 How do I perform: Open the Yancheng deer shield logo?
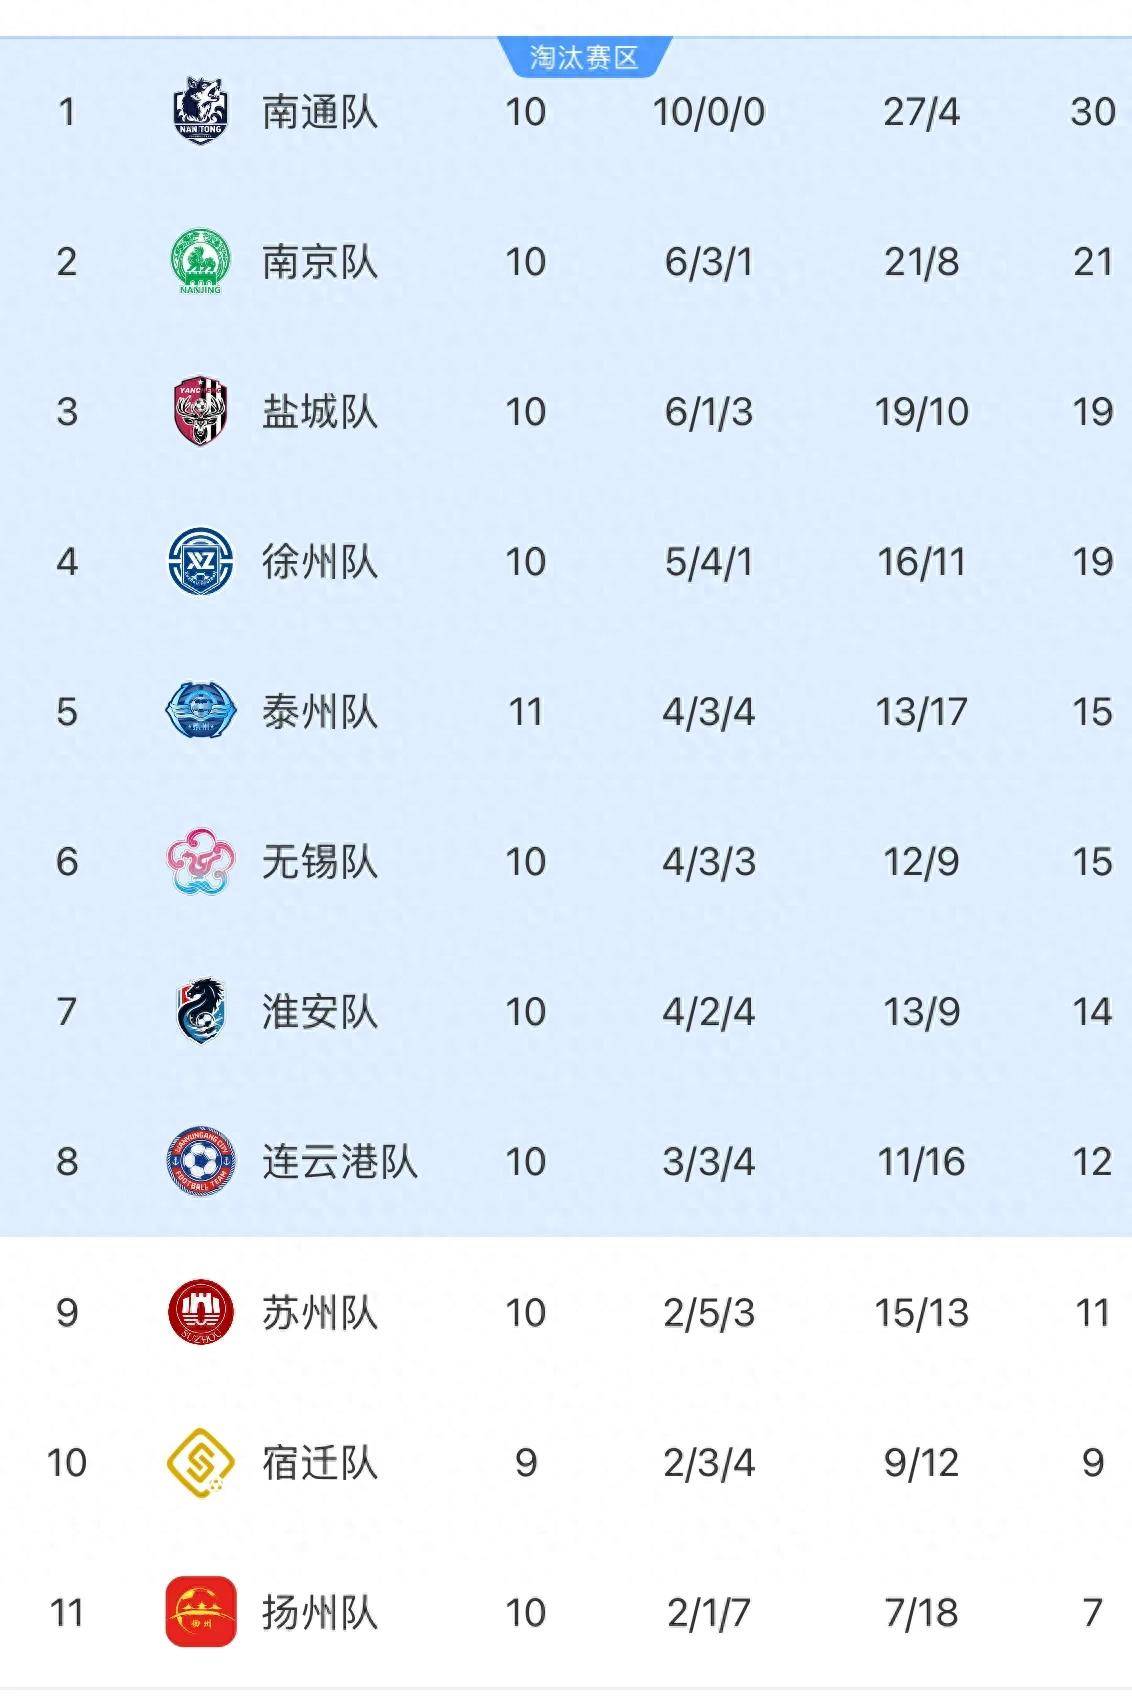tap(201, 411)
